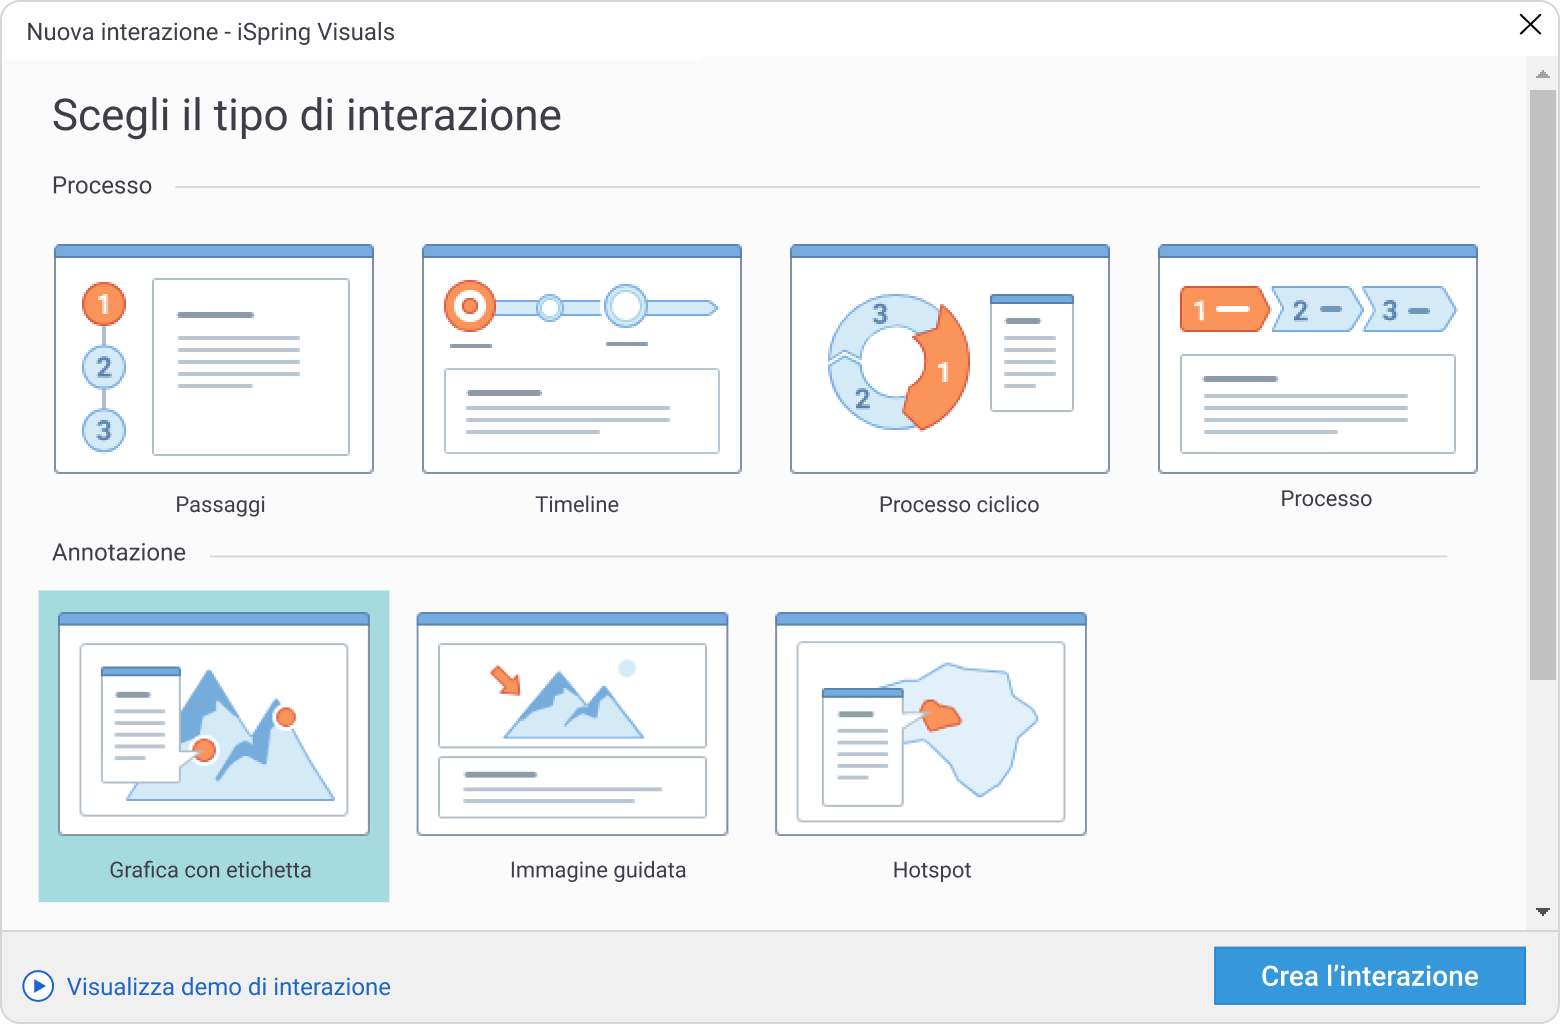Click the Hotspot label text

pos(932,870)
